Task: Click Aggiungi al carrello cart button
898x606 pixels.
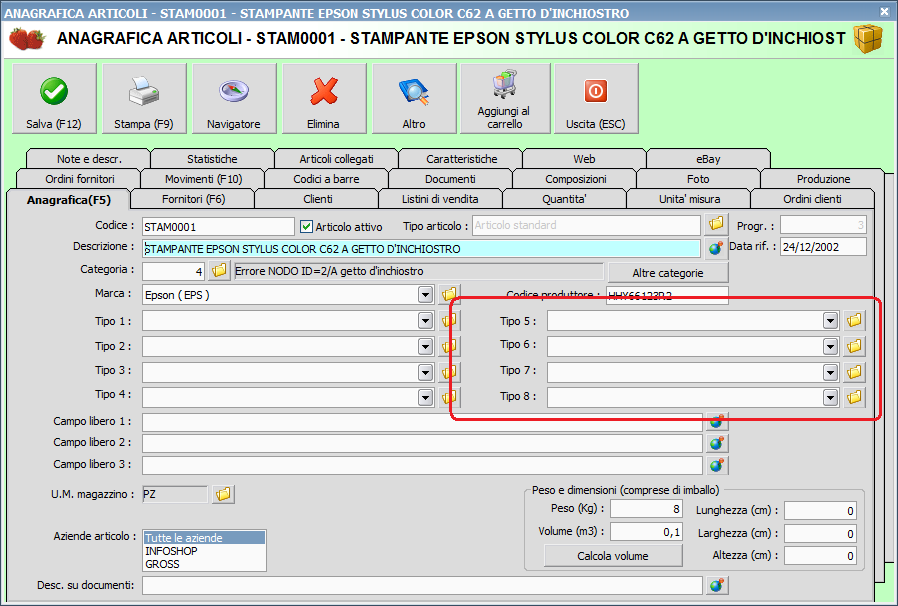Action: pos(504,99)
